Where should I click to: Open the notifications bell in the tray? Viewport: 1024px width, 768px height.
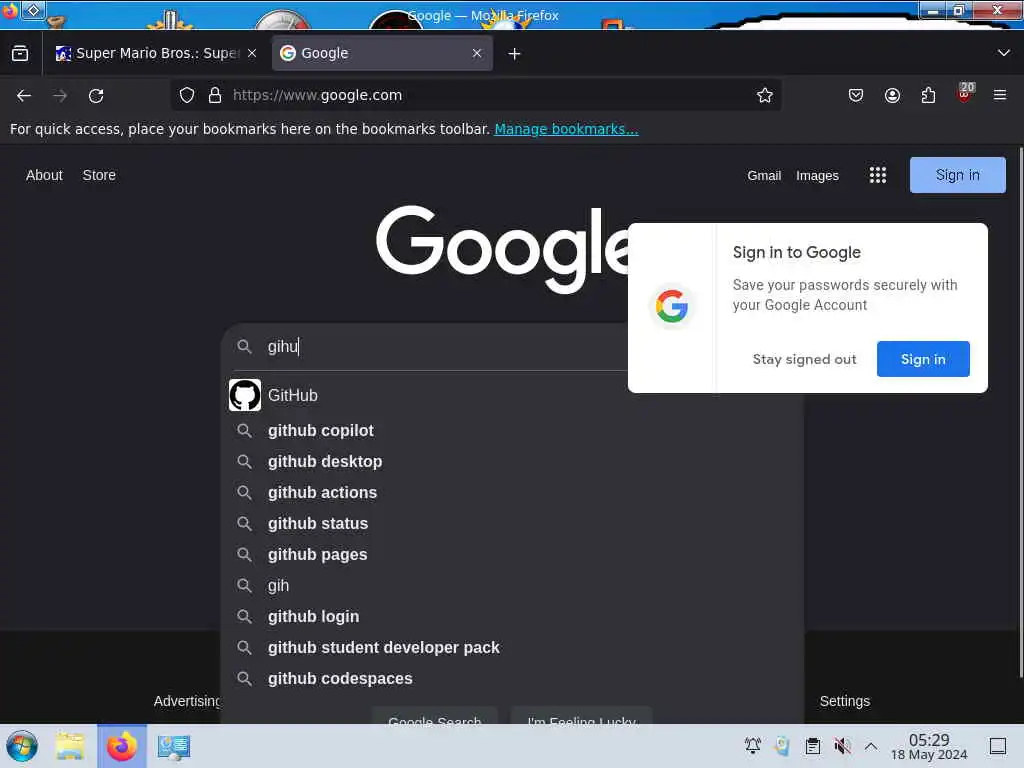pos(753,746)
